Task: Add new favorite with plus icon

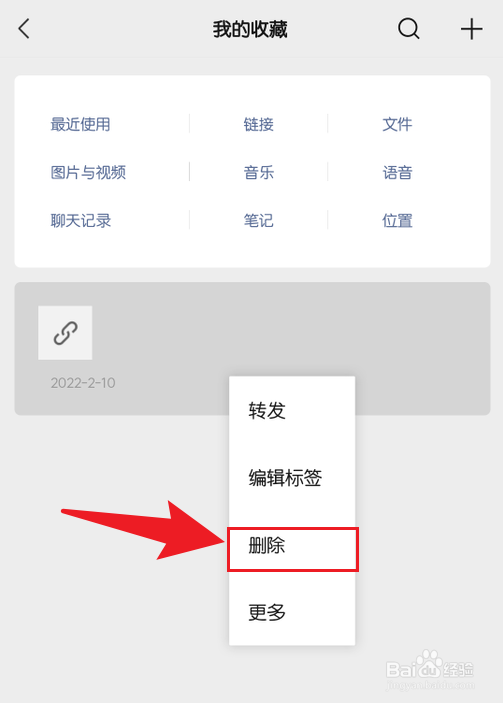Action: 472,30
